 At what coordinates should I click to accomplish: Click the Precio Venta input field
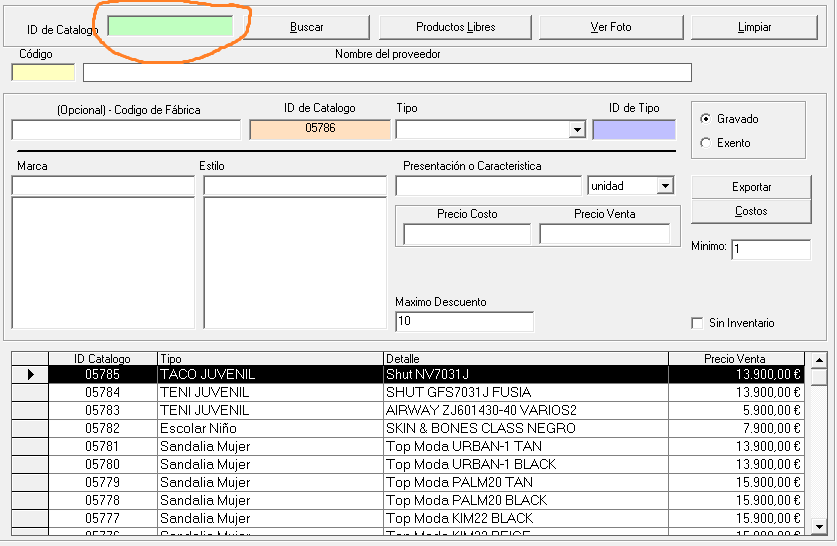(604, 234)
